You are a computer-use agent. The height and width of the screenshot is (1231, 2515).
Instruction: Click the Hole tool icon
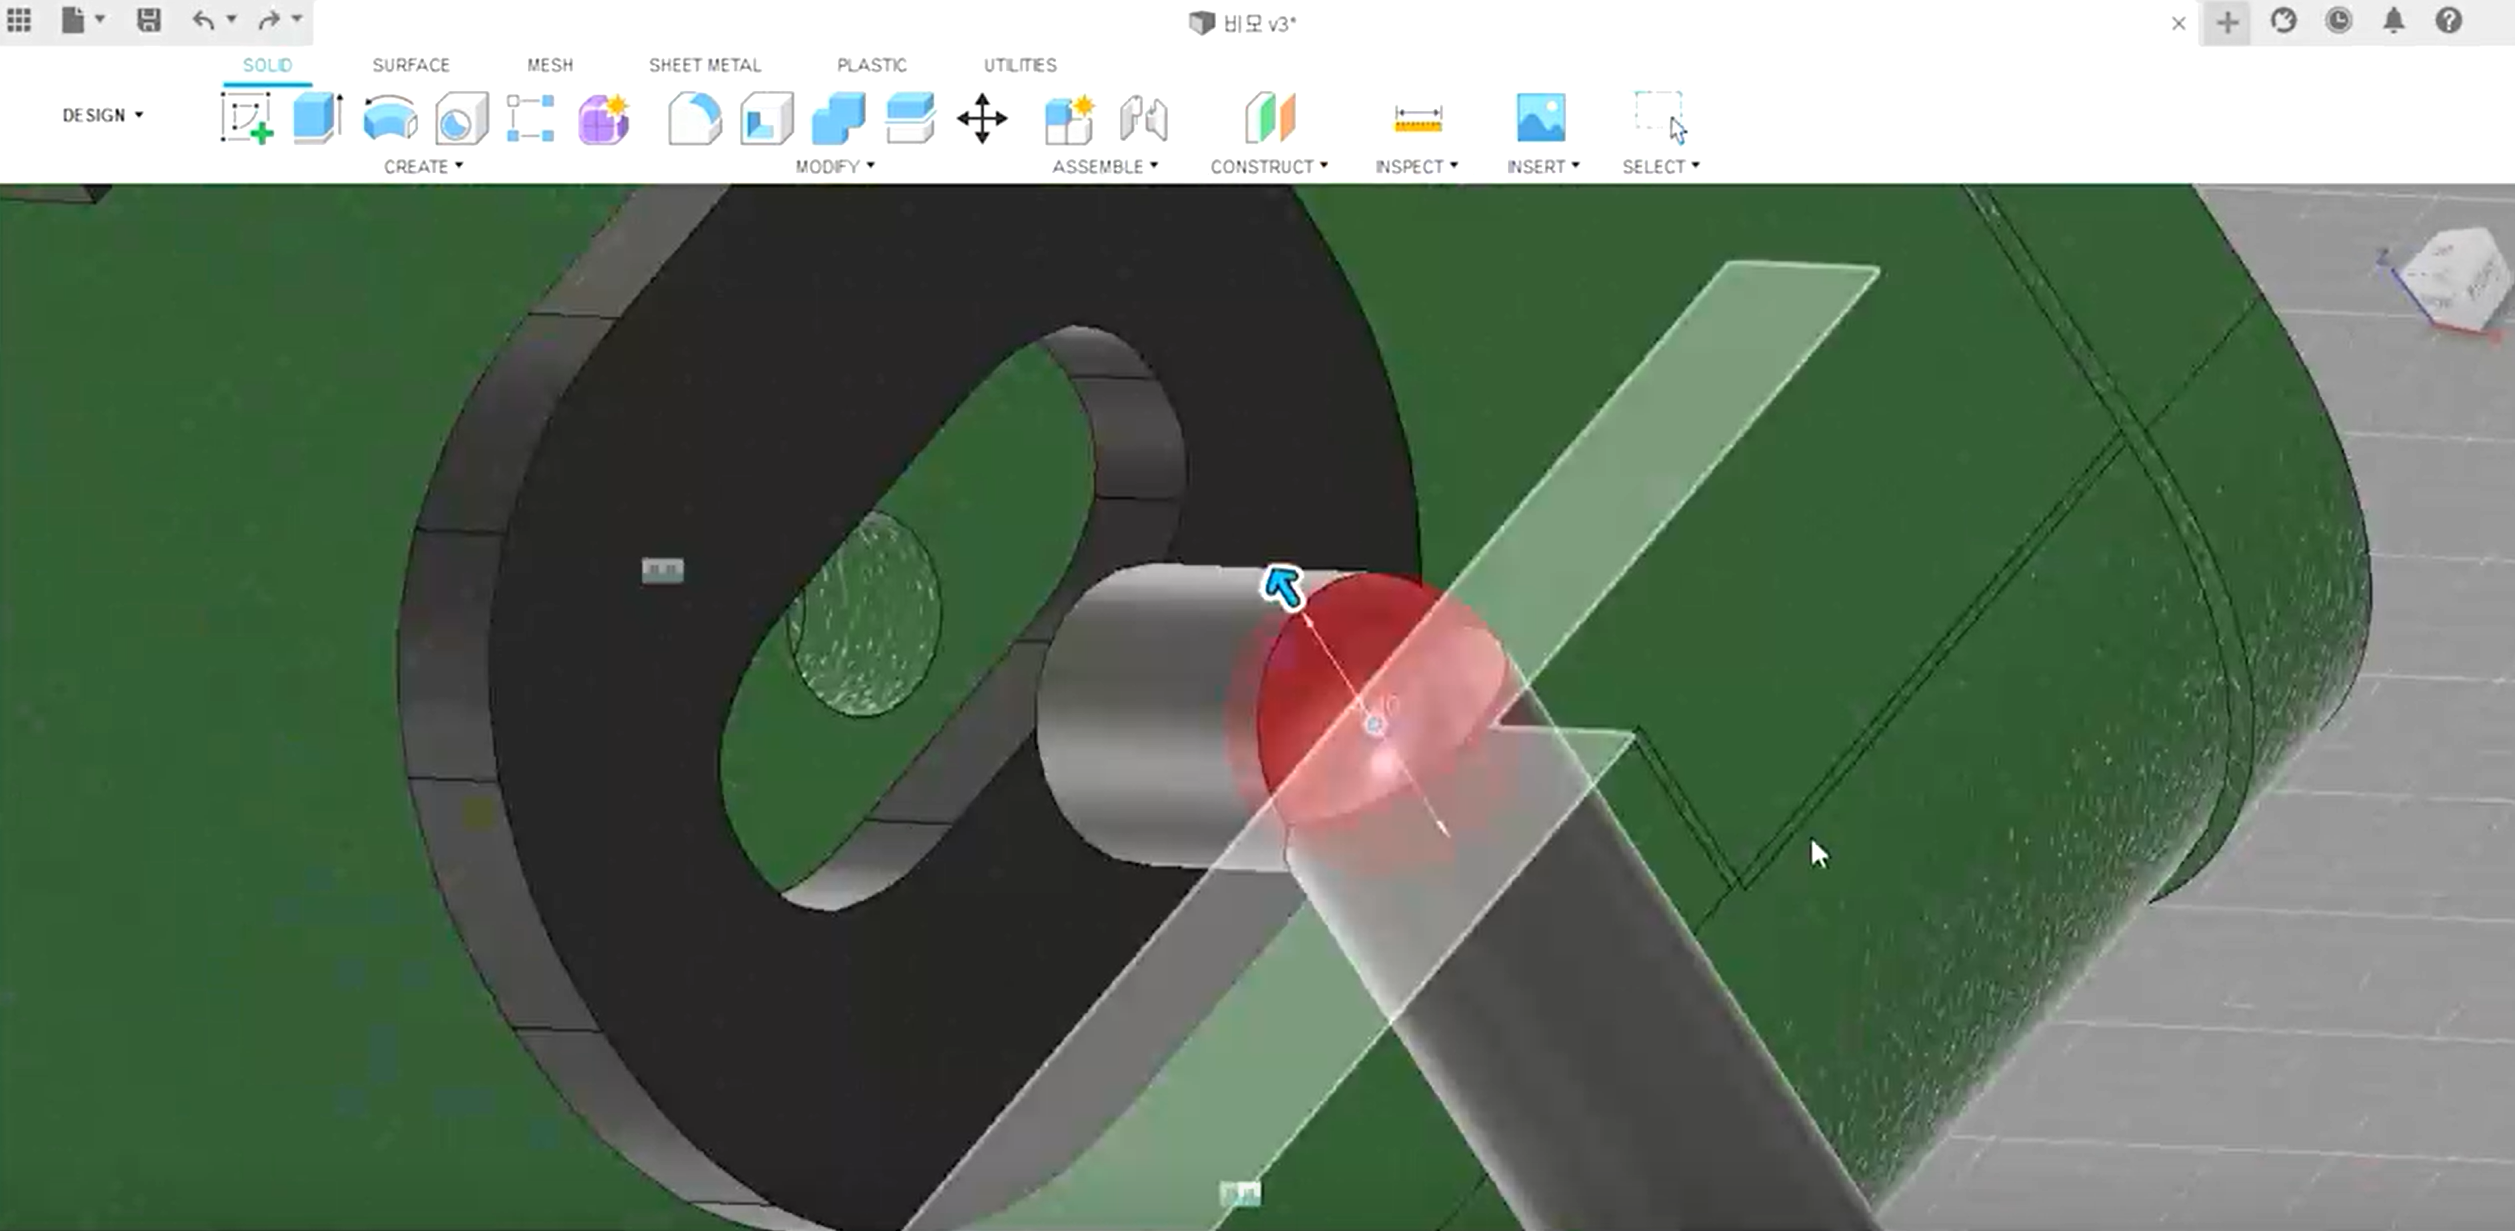(461, 118)
